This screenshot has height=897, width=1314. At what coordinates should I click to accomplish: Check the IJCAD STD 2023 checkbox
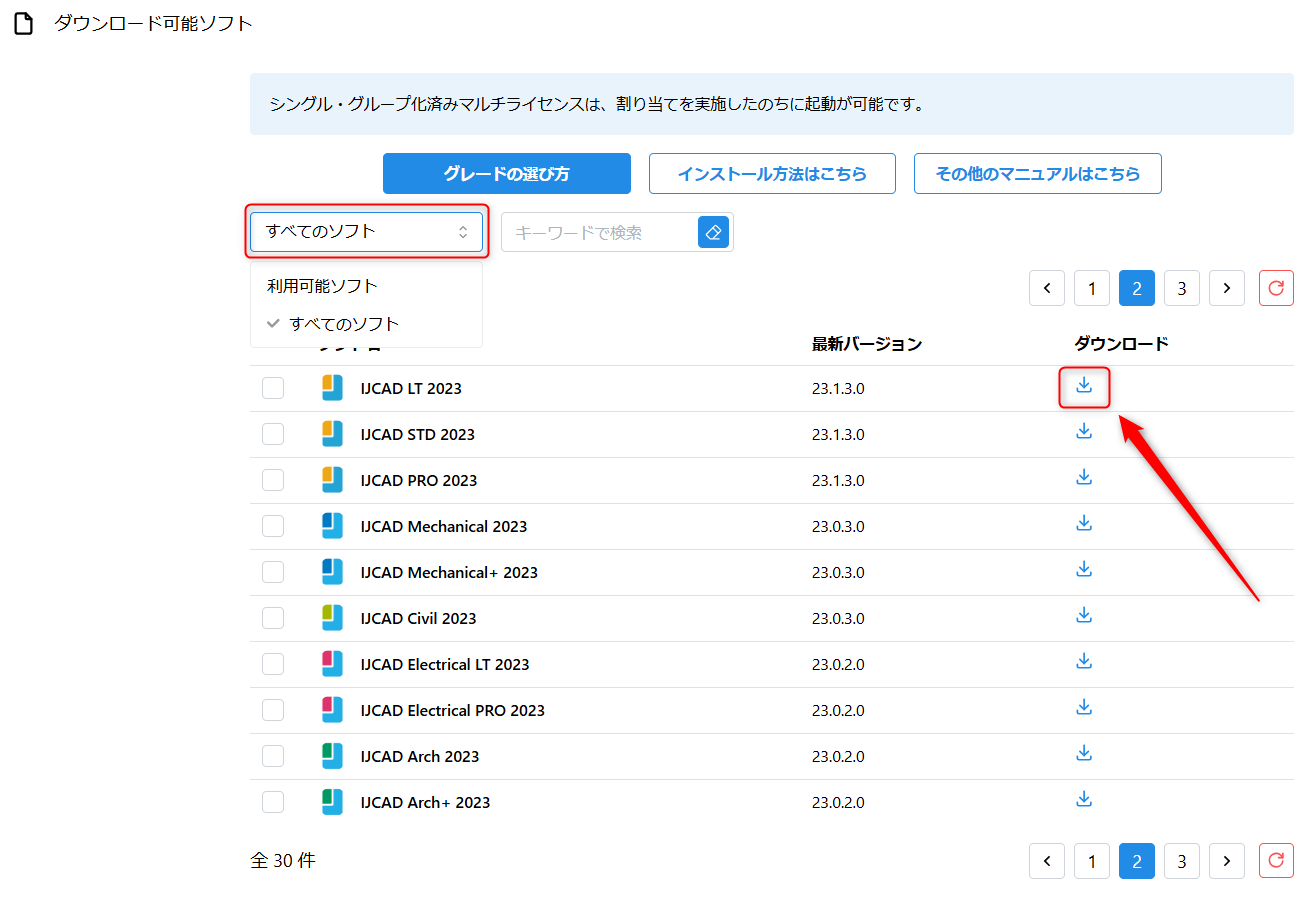click(x=273, y=434)
